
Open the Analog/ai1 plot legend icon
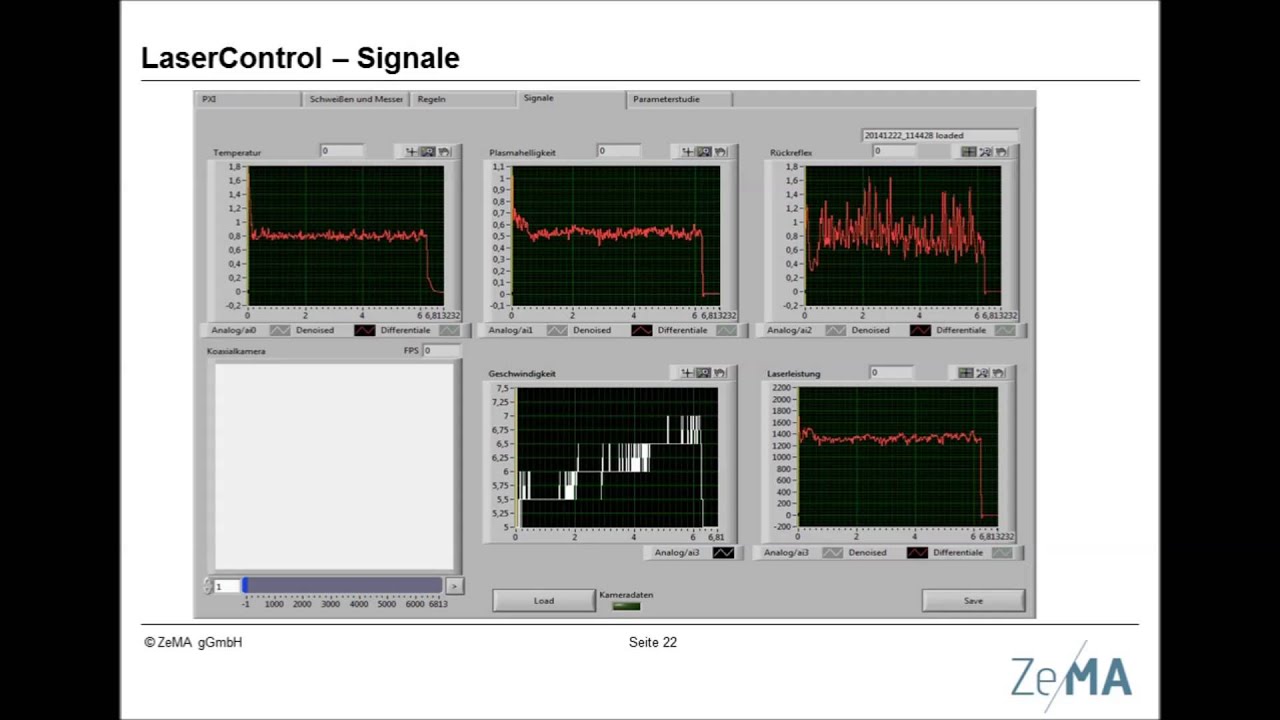point(557,330)
